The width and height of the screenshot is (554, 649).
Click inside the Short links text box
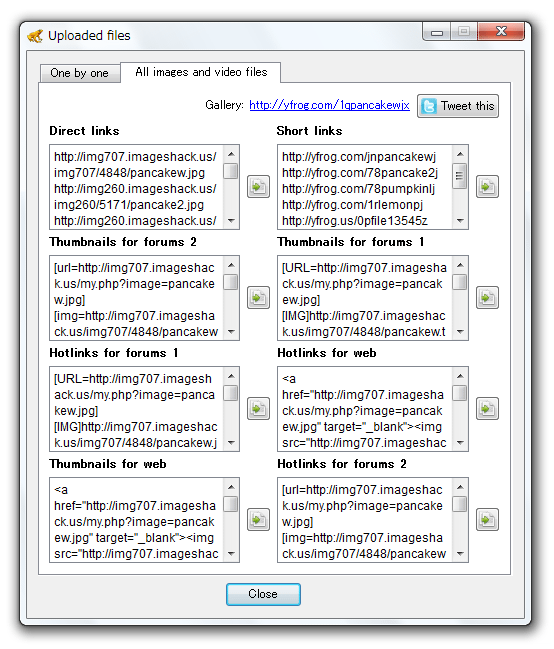point(365,187)
